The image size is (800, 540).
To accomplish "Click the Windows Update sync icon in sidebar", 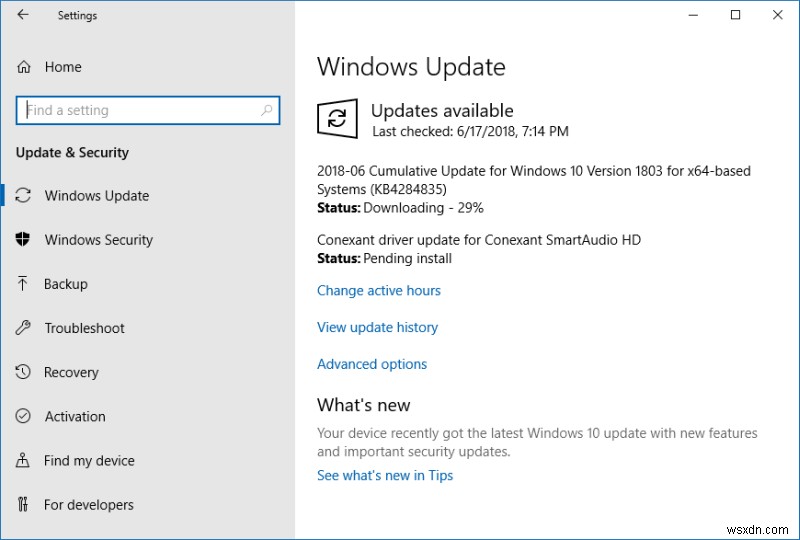I will coord(23,195).
